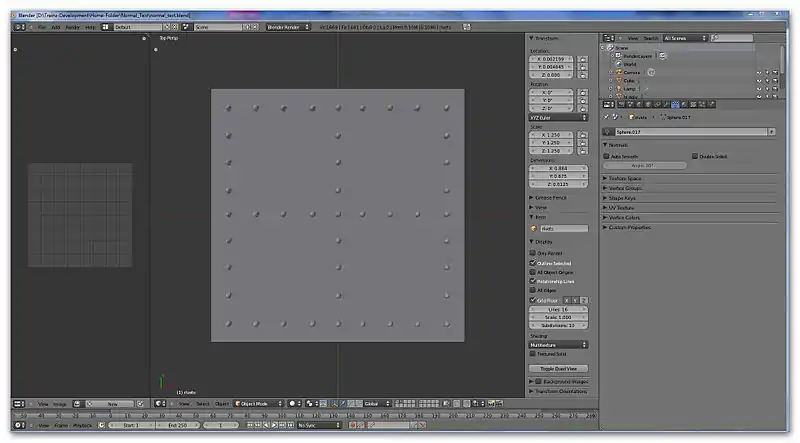The image size is (800, 443).
Task: Click the timeline editor type icon
Action: [x=17, y=425]
